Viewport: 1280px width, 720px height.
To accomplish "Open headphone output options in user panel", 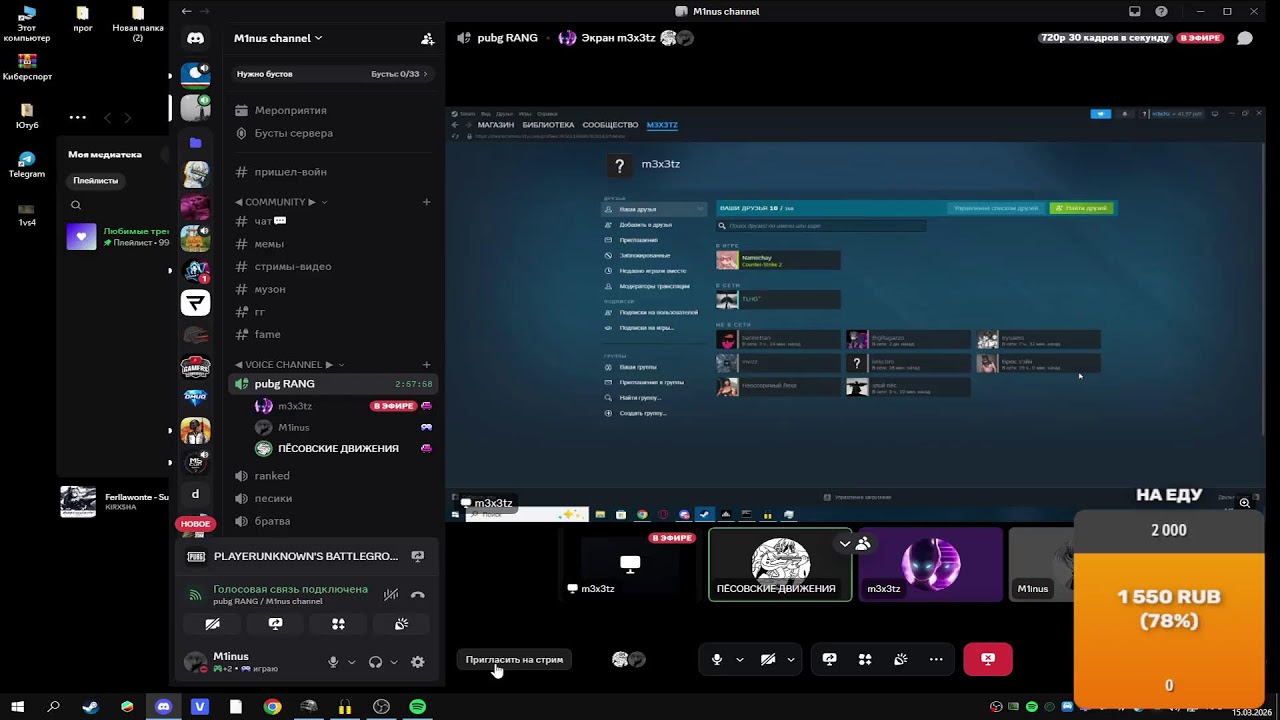I will tap(393, 662).
